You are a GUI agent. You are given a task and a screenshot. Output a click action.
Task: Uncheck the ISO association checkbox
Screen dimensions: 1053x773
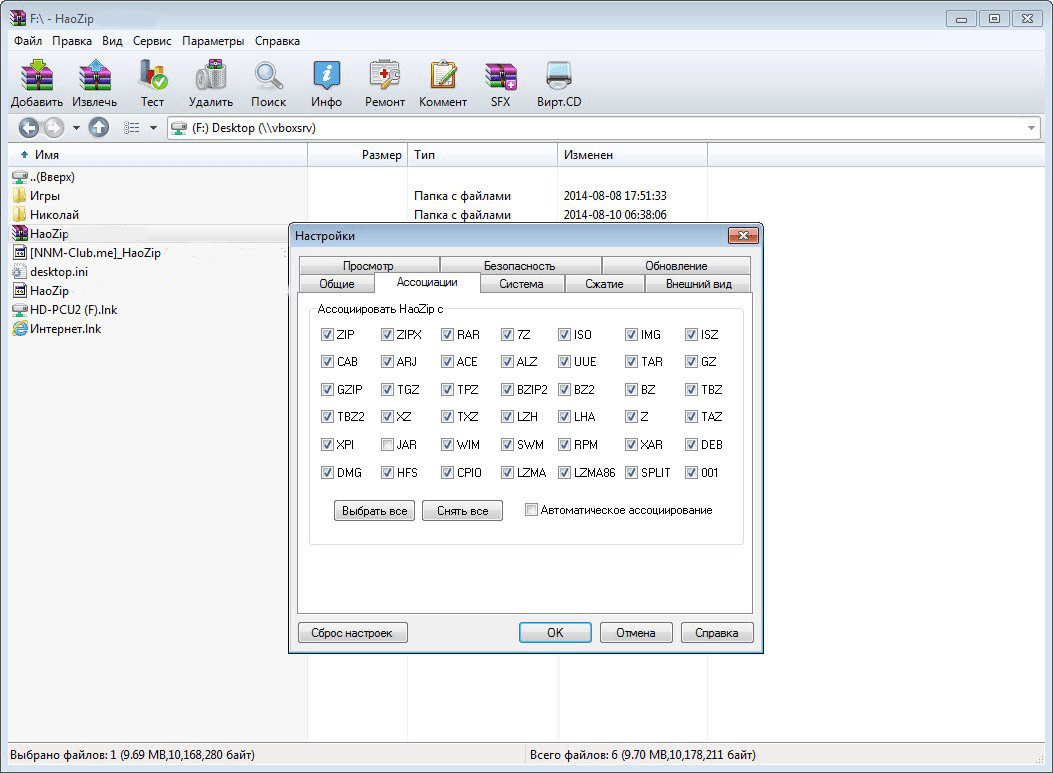[564, 334]
